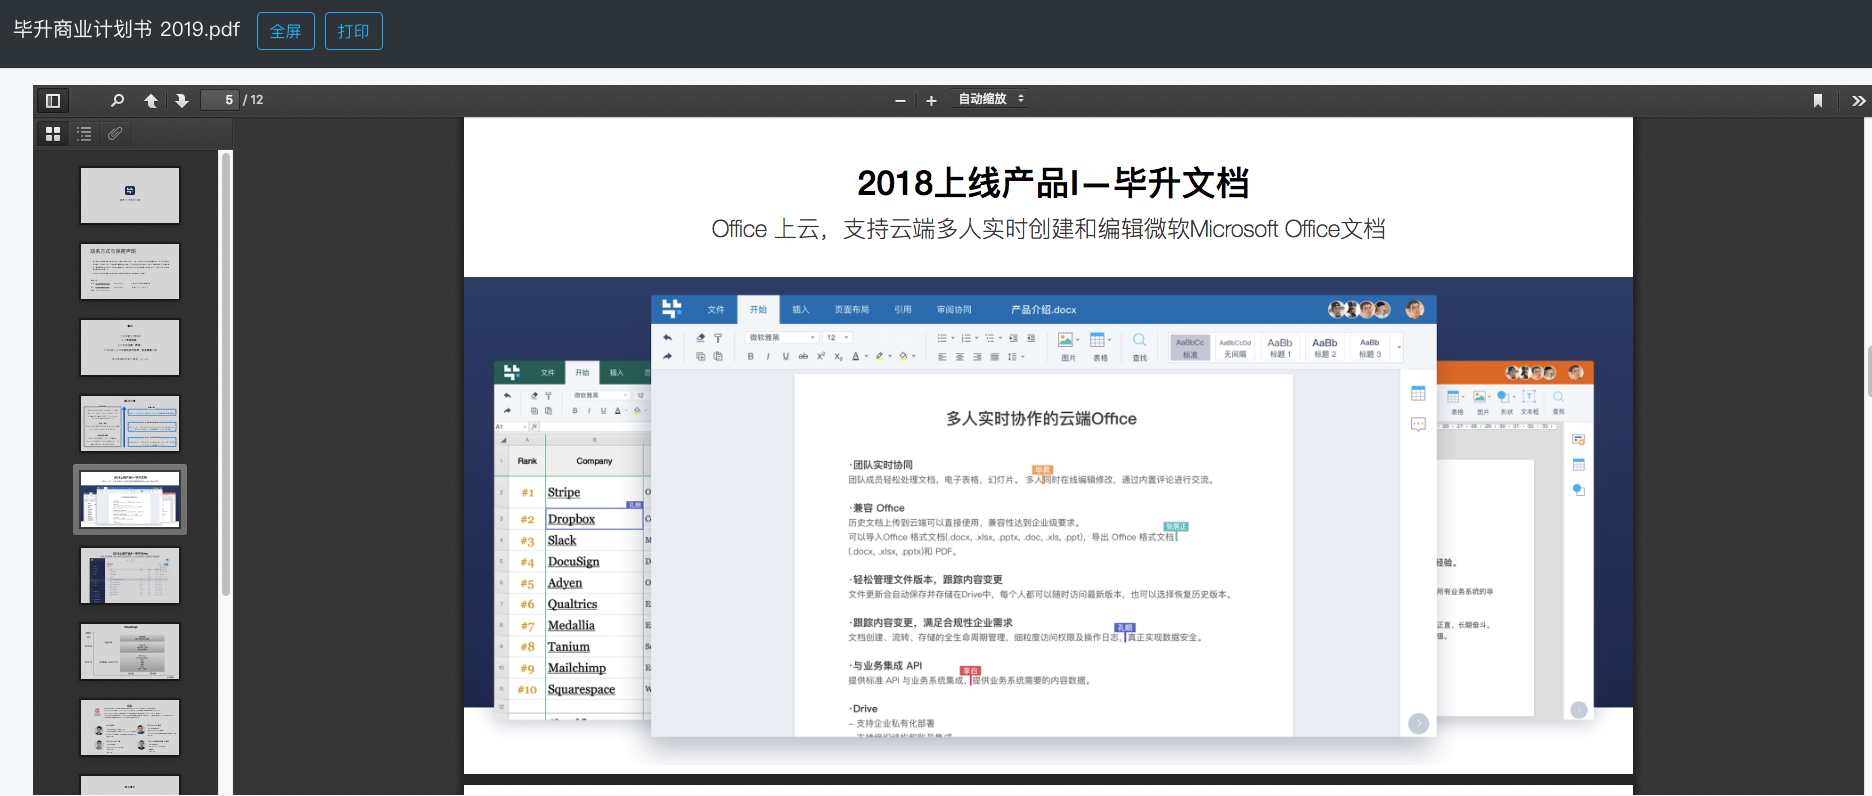The height and width of the screenshot is (796, 1872).
Task: Toggle the sidebar panel icon
Action: 53,100
